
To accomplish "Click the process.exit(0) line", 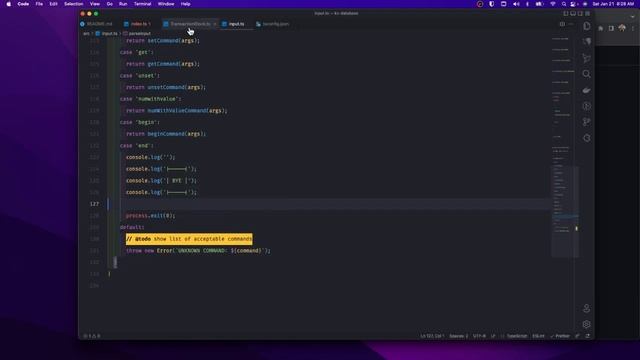I will [x=150, y=216].
